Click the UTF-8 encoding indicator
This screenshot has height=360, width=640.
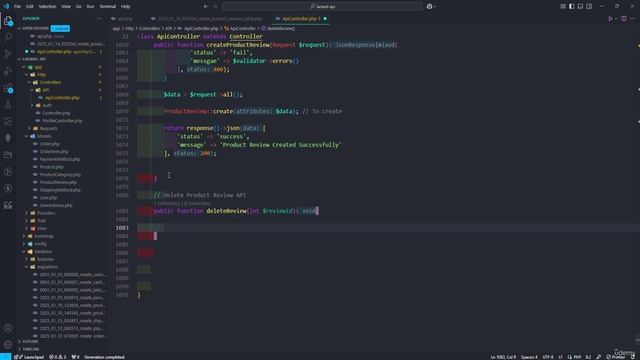[548, 357]
